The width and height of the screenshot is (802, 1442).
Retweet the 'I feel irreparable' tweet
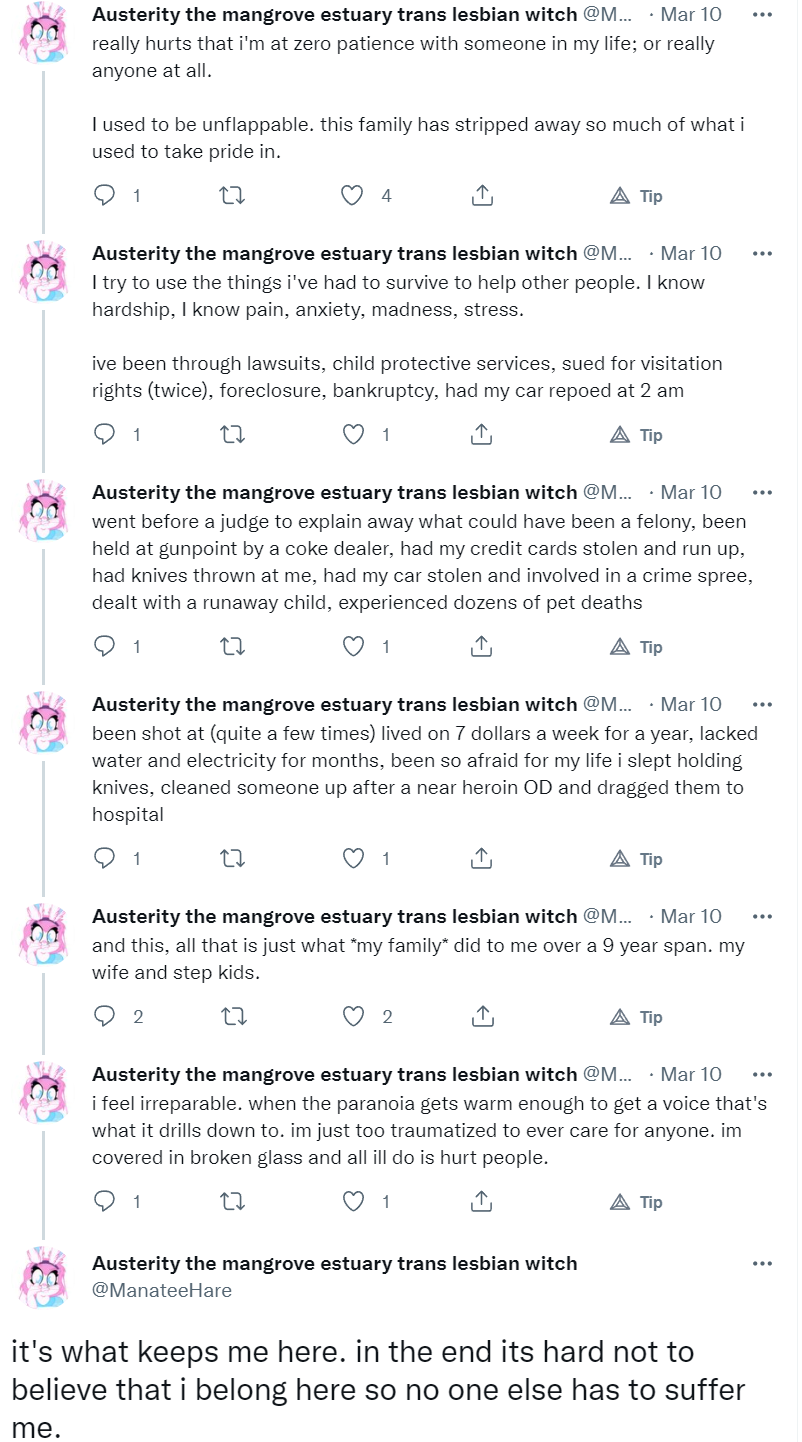pos(232,1202)
